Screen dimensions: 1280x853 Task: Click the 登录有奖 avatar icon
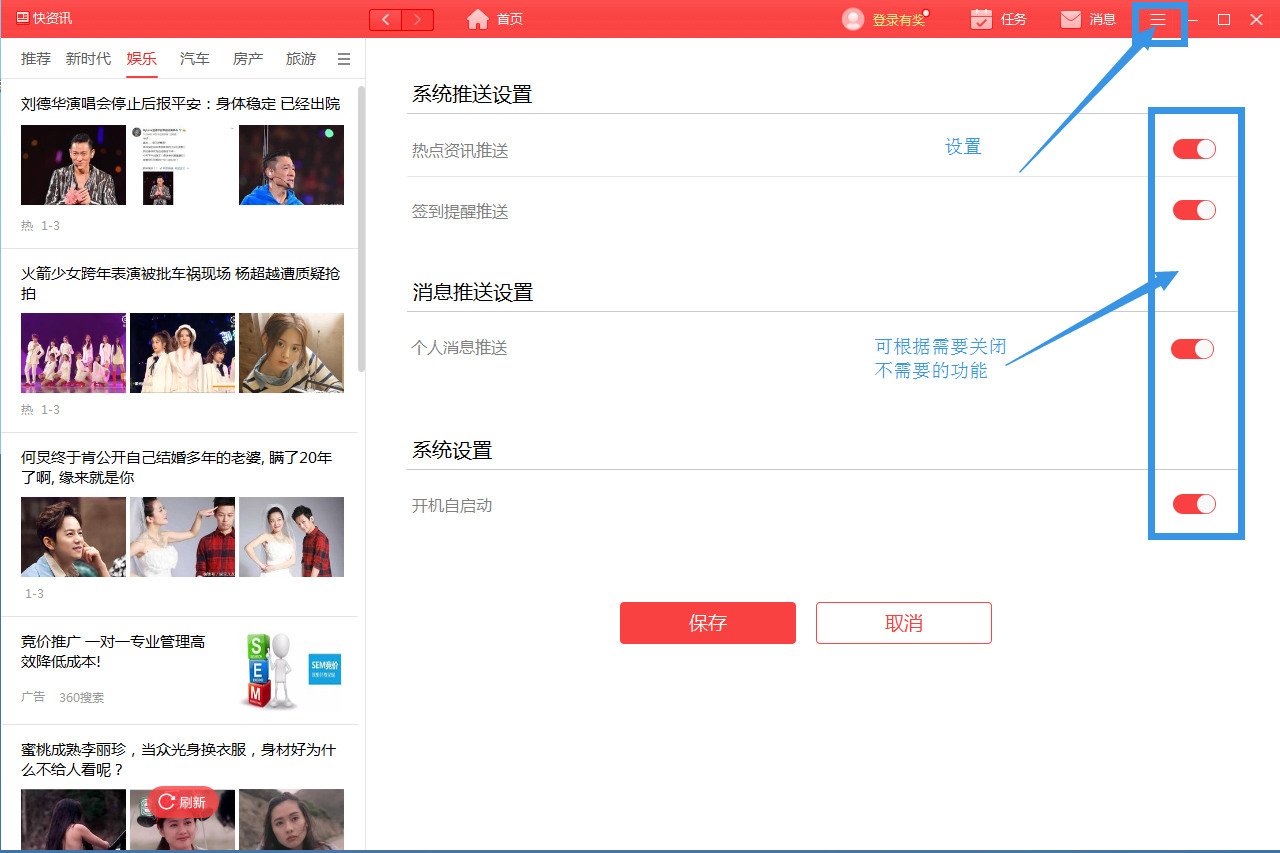point(852,18)
